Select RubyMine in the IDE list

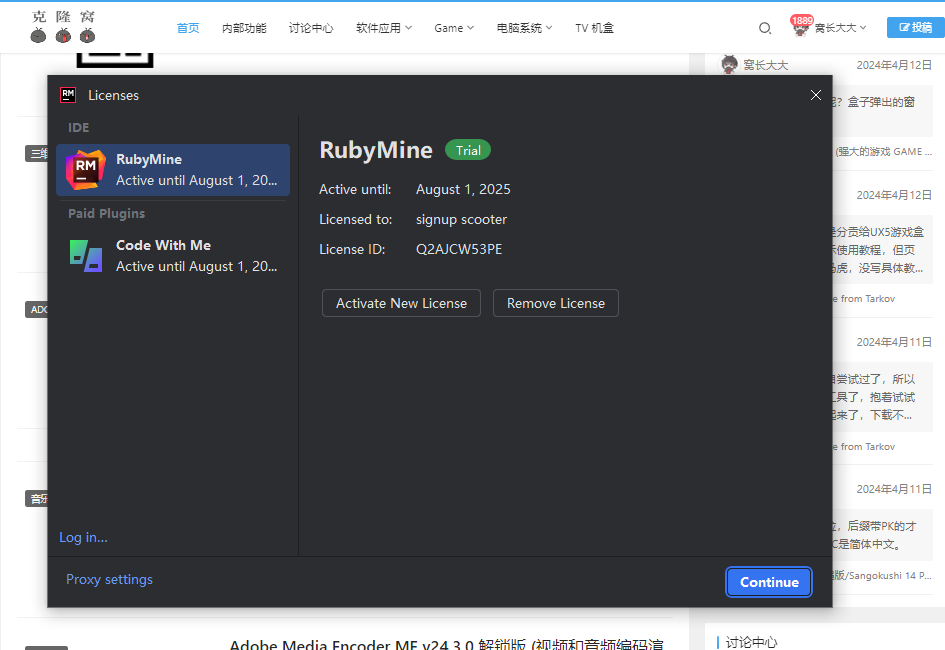pos(173,170)
